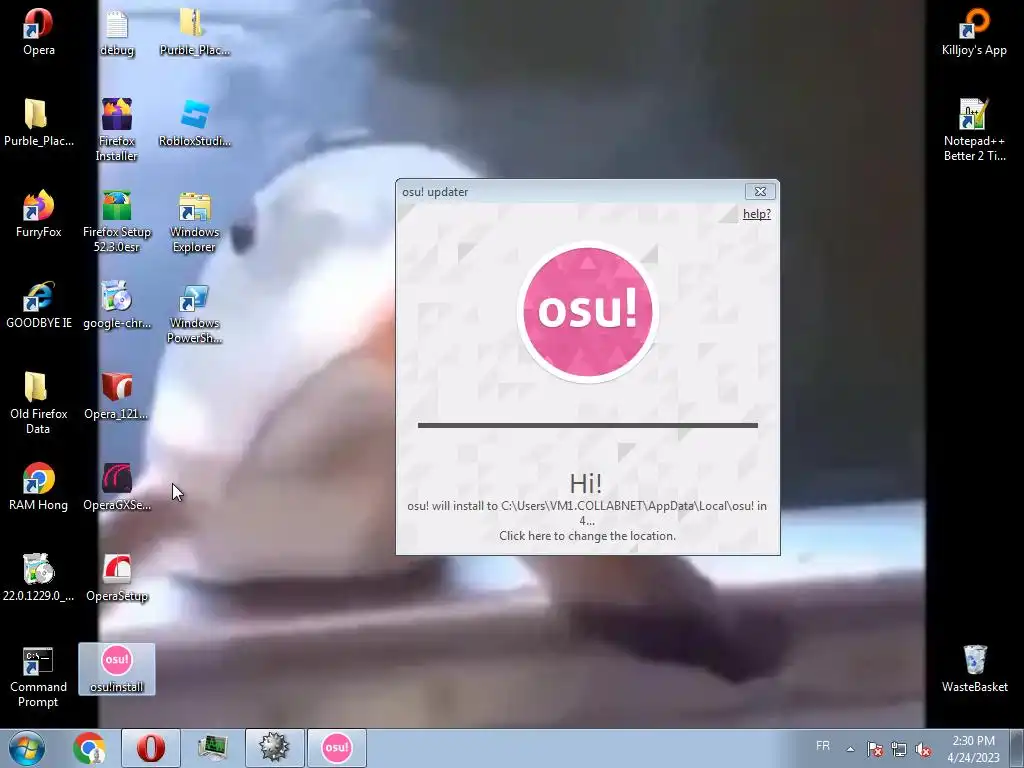Open the FurryFox shortcut

39,214
